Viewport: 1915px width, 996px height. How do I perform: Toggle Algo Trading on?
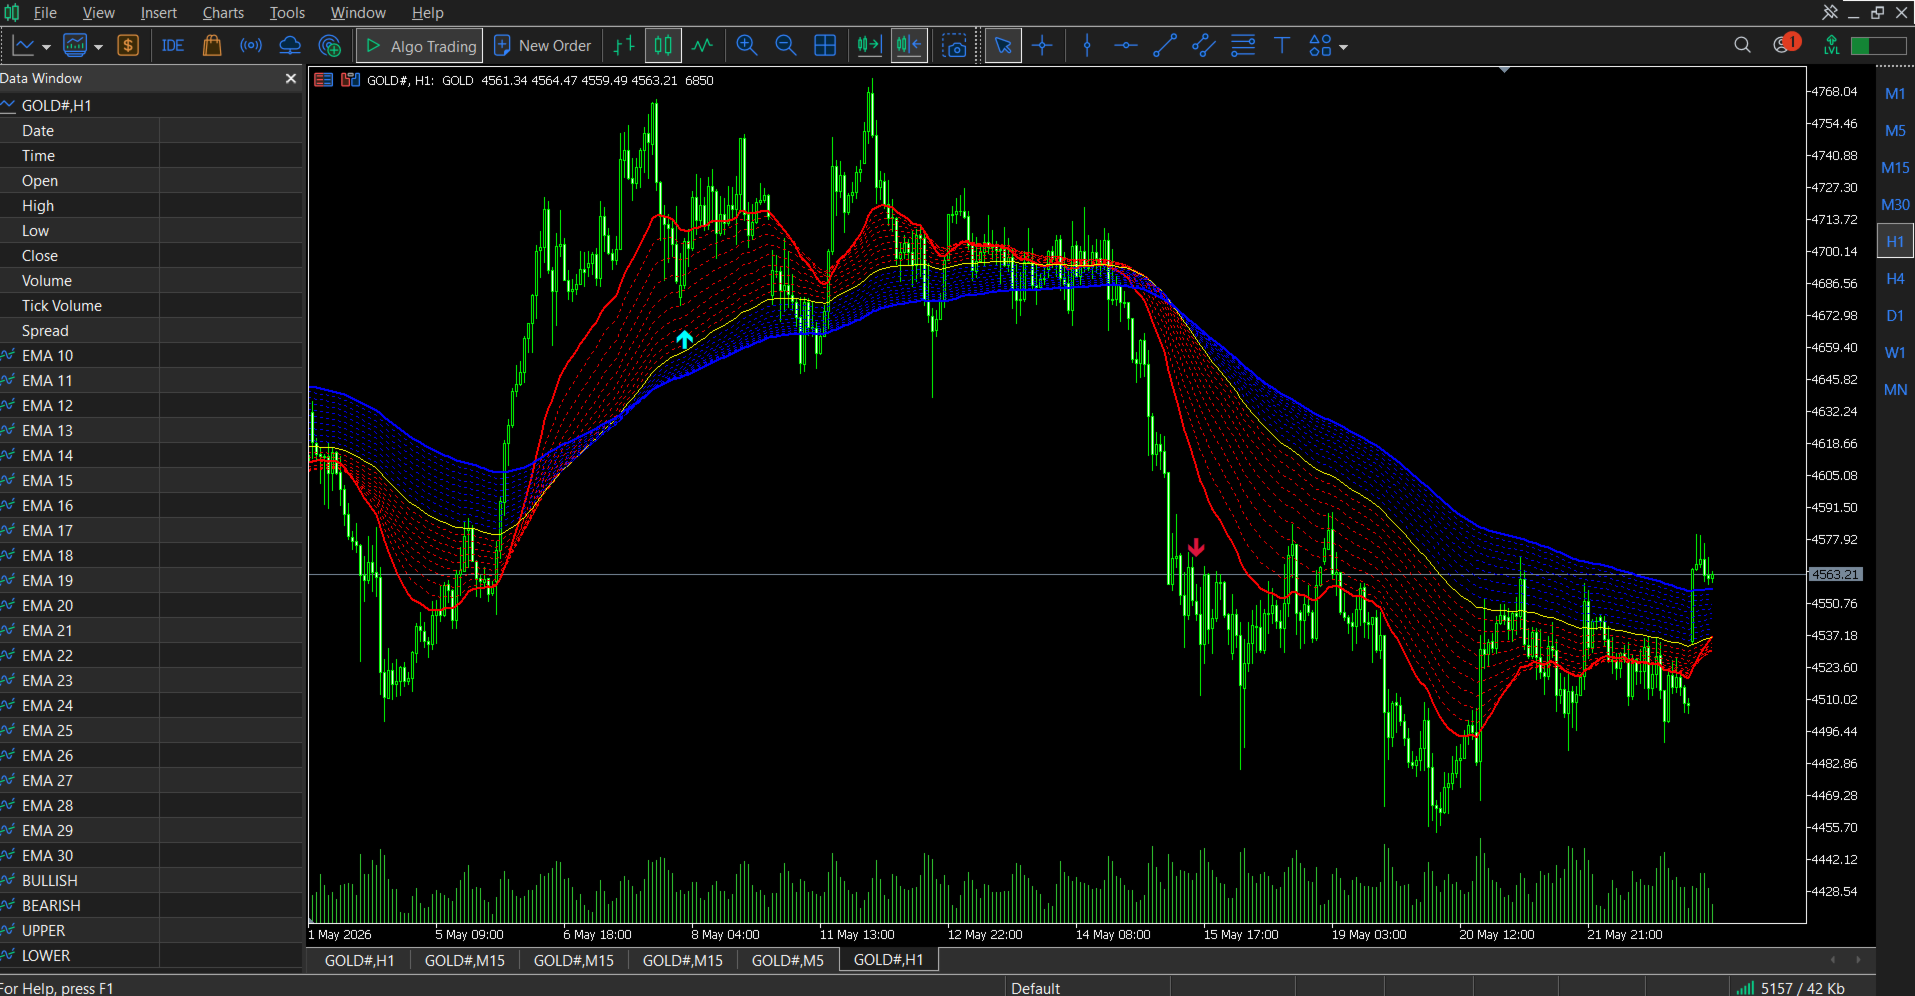coord(420,46)
